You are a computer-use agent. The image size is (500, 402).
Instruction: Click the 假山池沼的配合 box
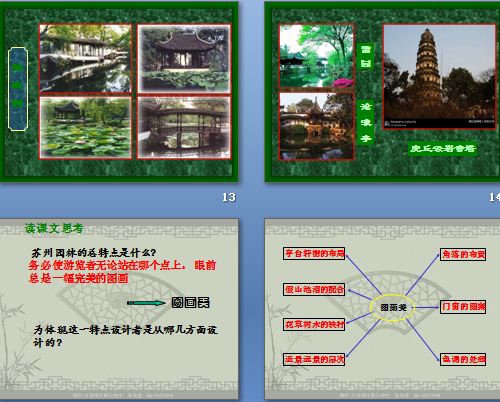click(314, 289)
